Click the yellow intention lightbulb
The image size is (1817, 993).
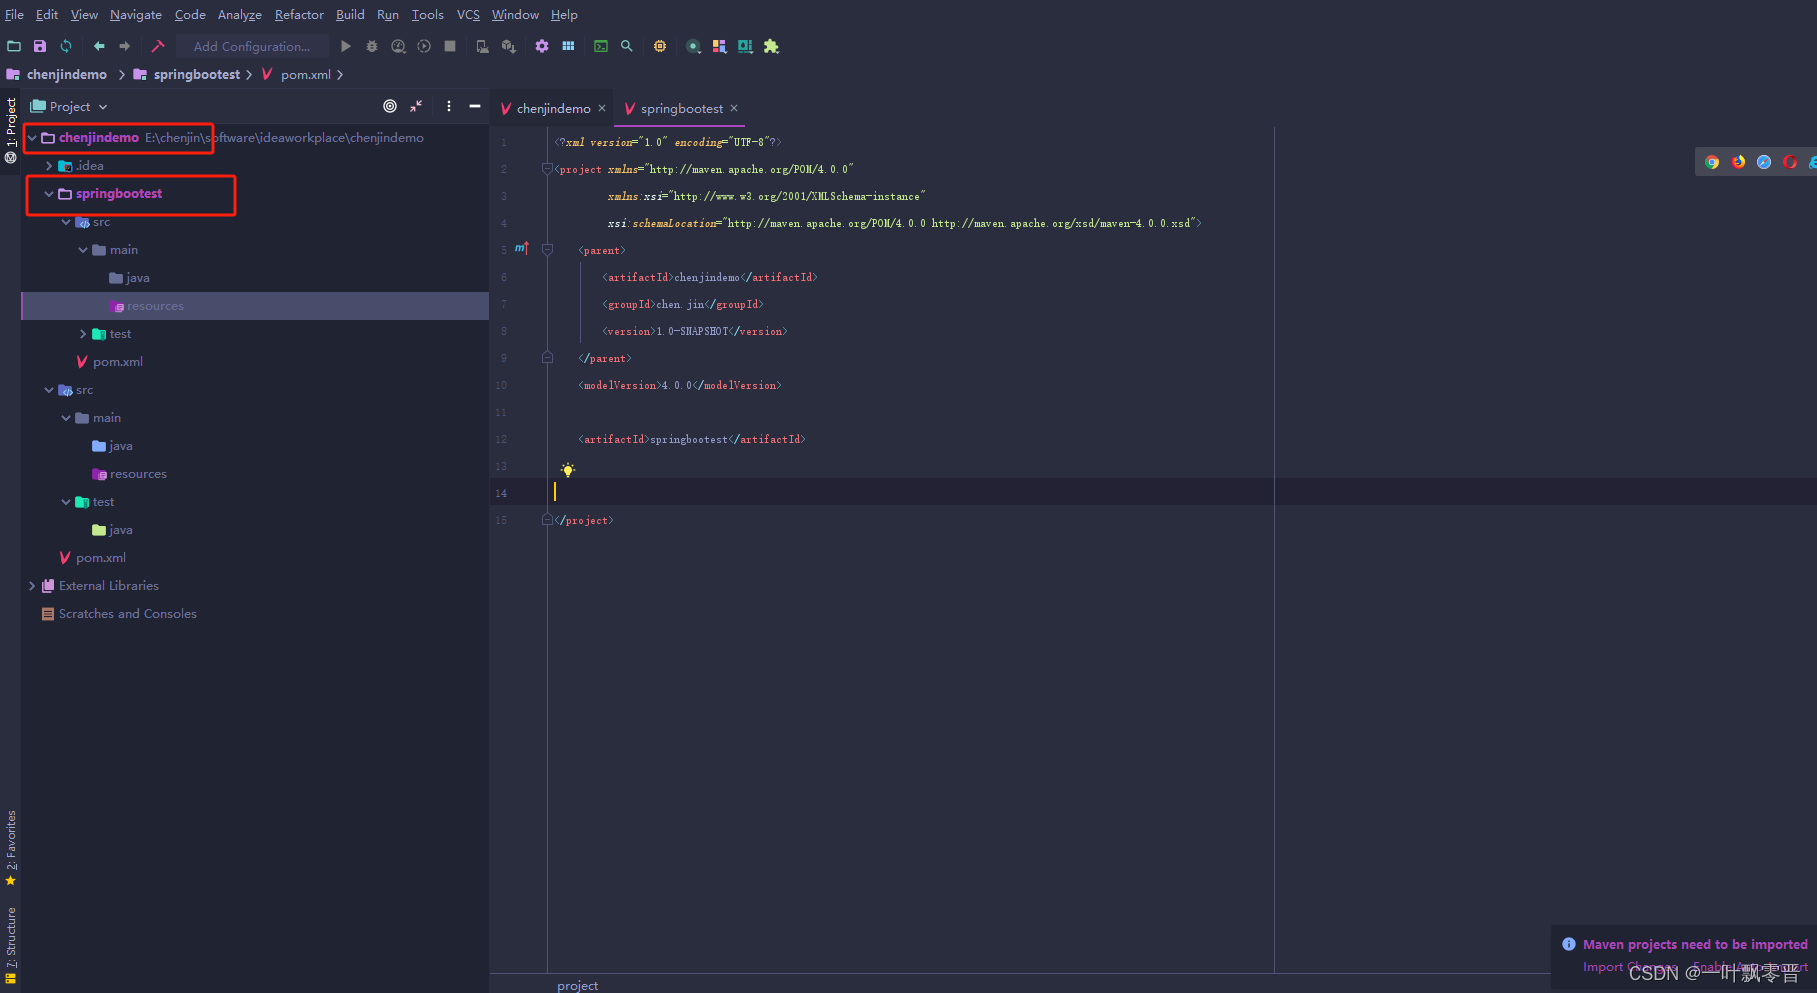[x=568, y=470]
